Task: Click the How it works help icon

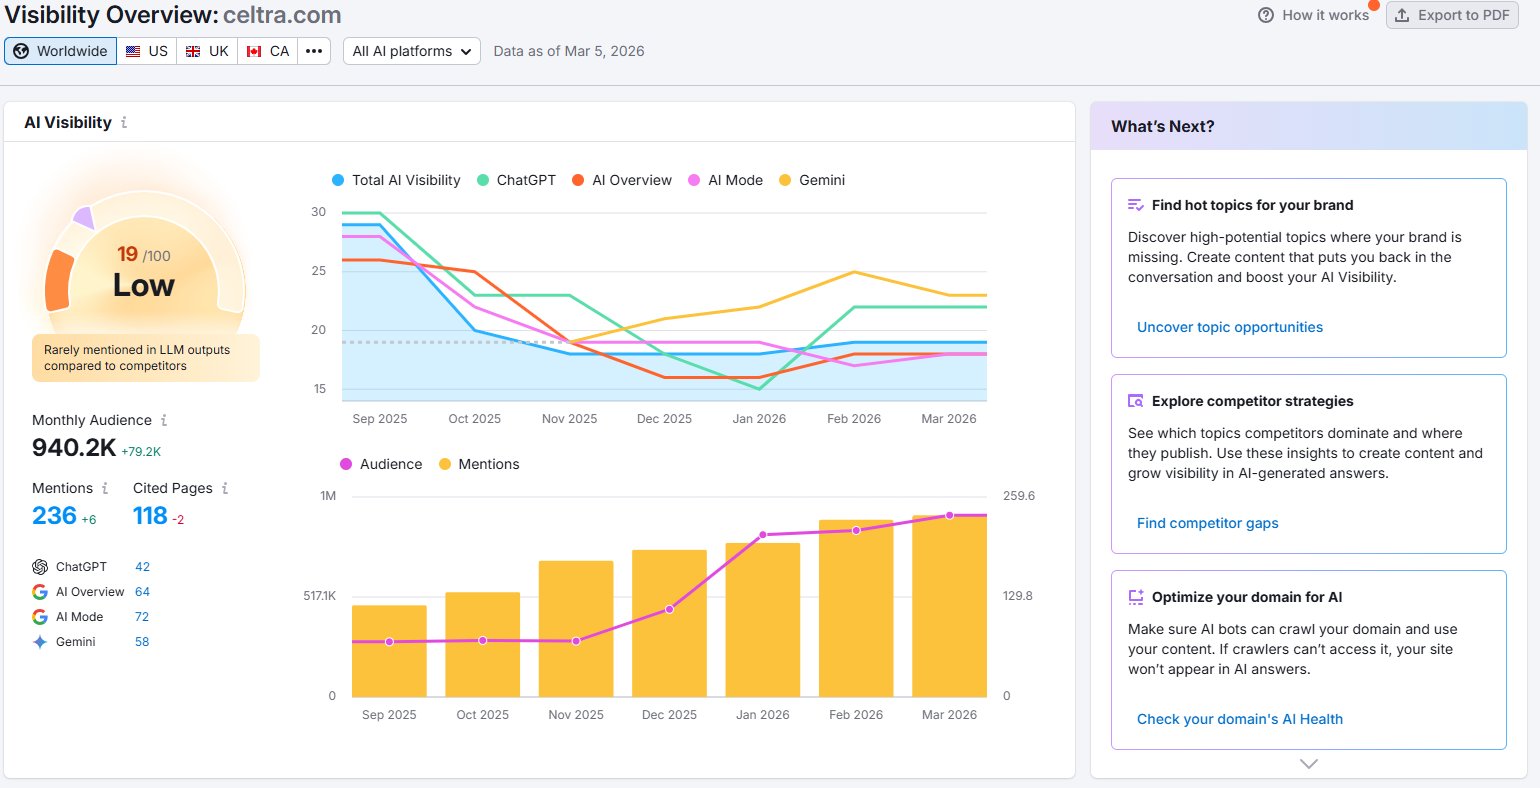Action: pyautogui.click(x=1266, y=15)
